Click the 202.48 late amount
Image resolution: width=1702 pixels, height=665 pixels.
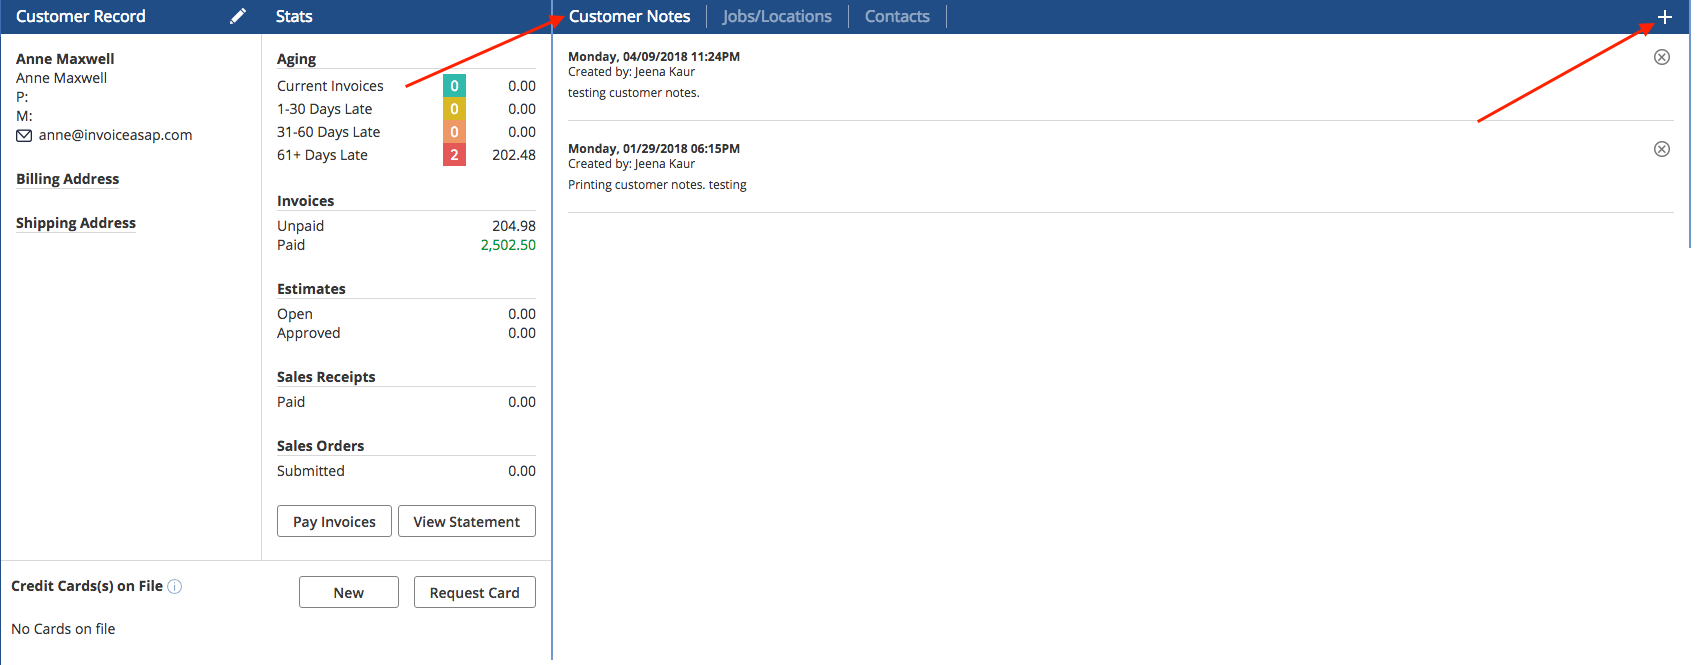[514, 155]
